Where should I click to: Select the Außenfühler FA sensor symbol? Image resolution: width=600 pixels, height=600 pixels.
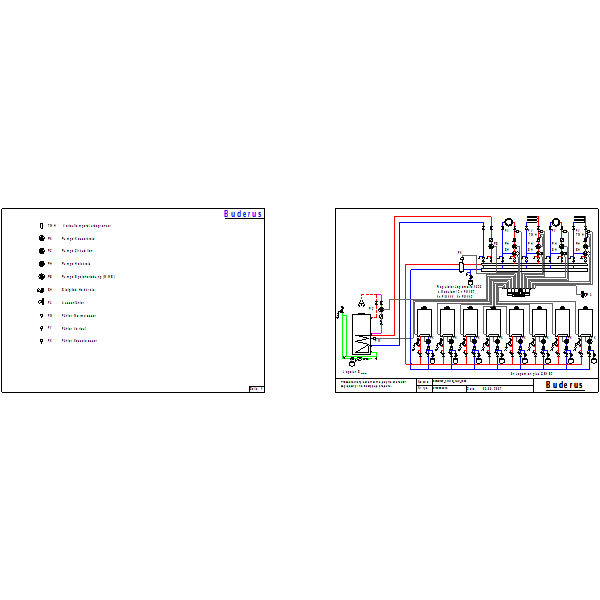(41, 302)
